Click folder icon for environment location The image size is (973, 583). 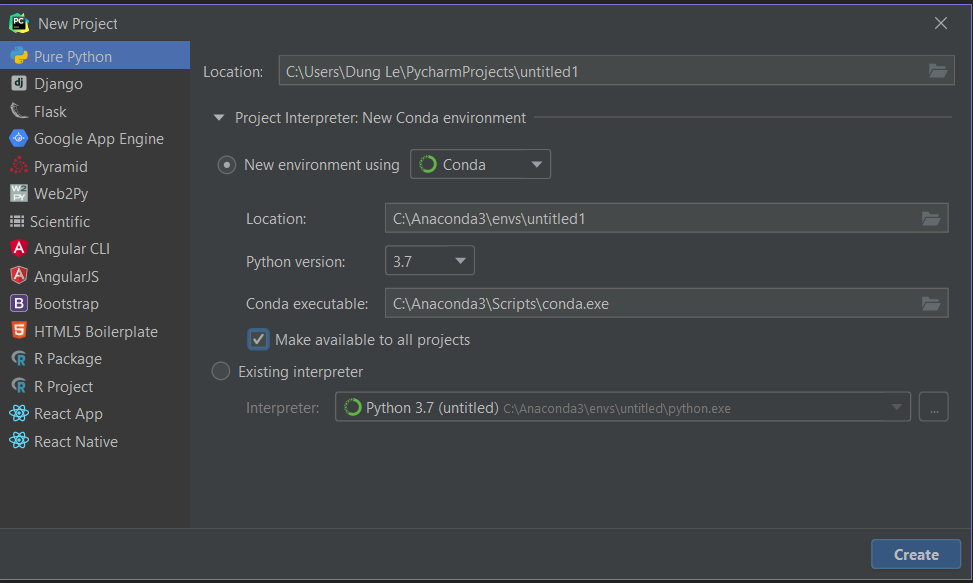pyautogui.click(x=931, y=219)
